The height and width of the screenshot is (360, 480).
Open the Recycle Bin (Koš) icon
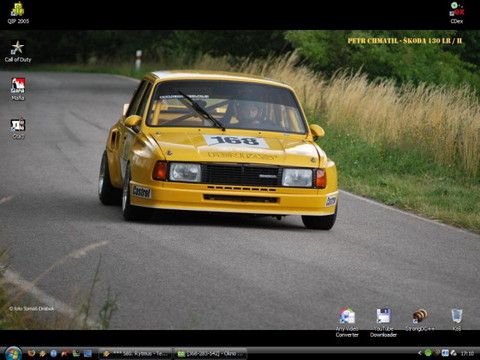coord(457,320)
